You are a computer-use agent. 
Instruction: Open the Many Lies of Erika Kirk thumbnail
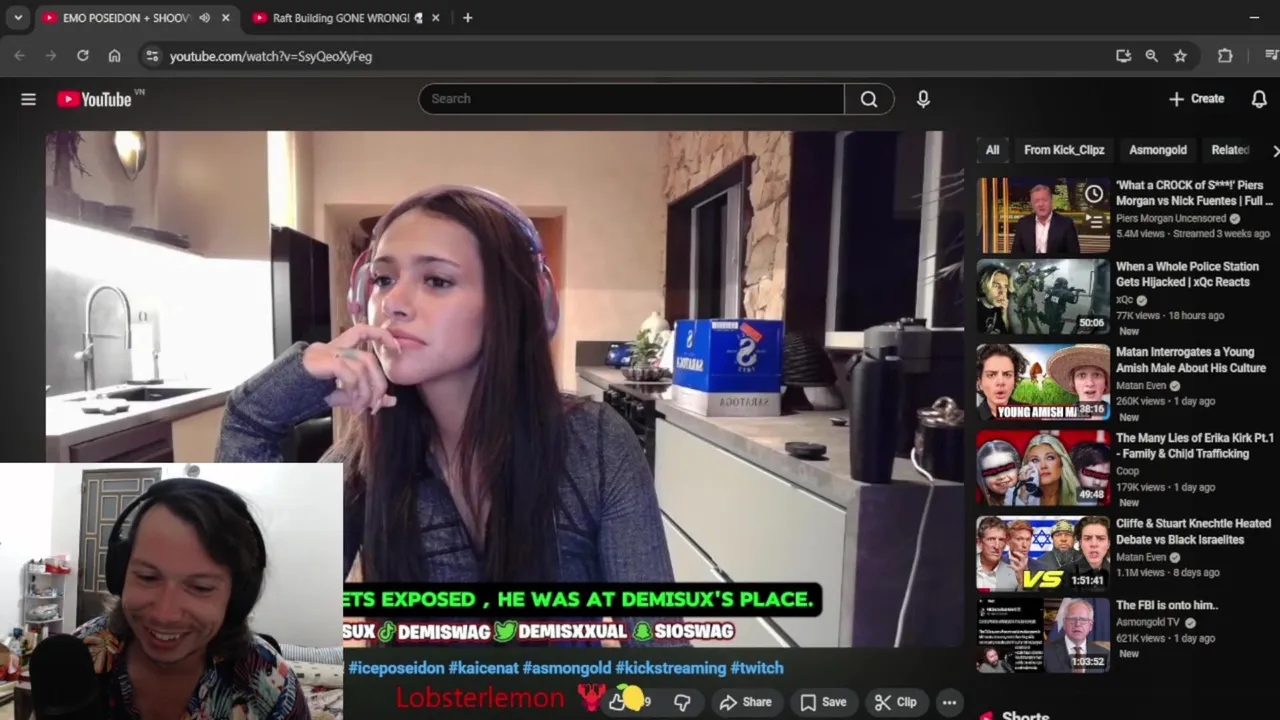tap(1043, 468)
